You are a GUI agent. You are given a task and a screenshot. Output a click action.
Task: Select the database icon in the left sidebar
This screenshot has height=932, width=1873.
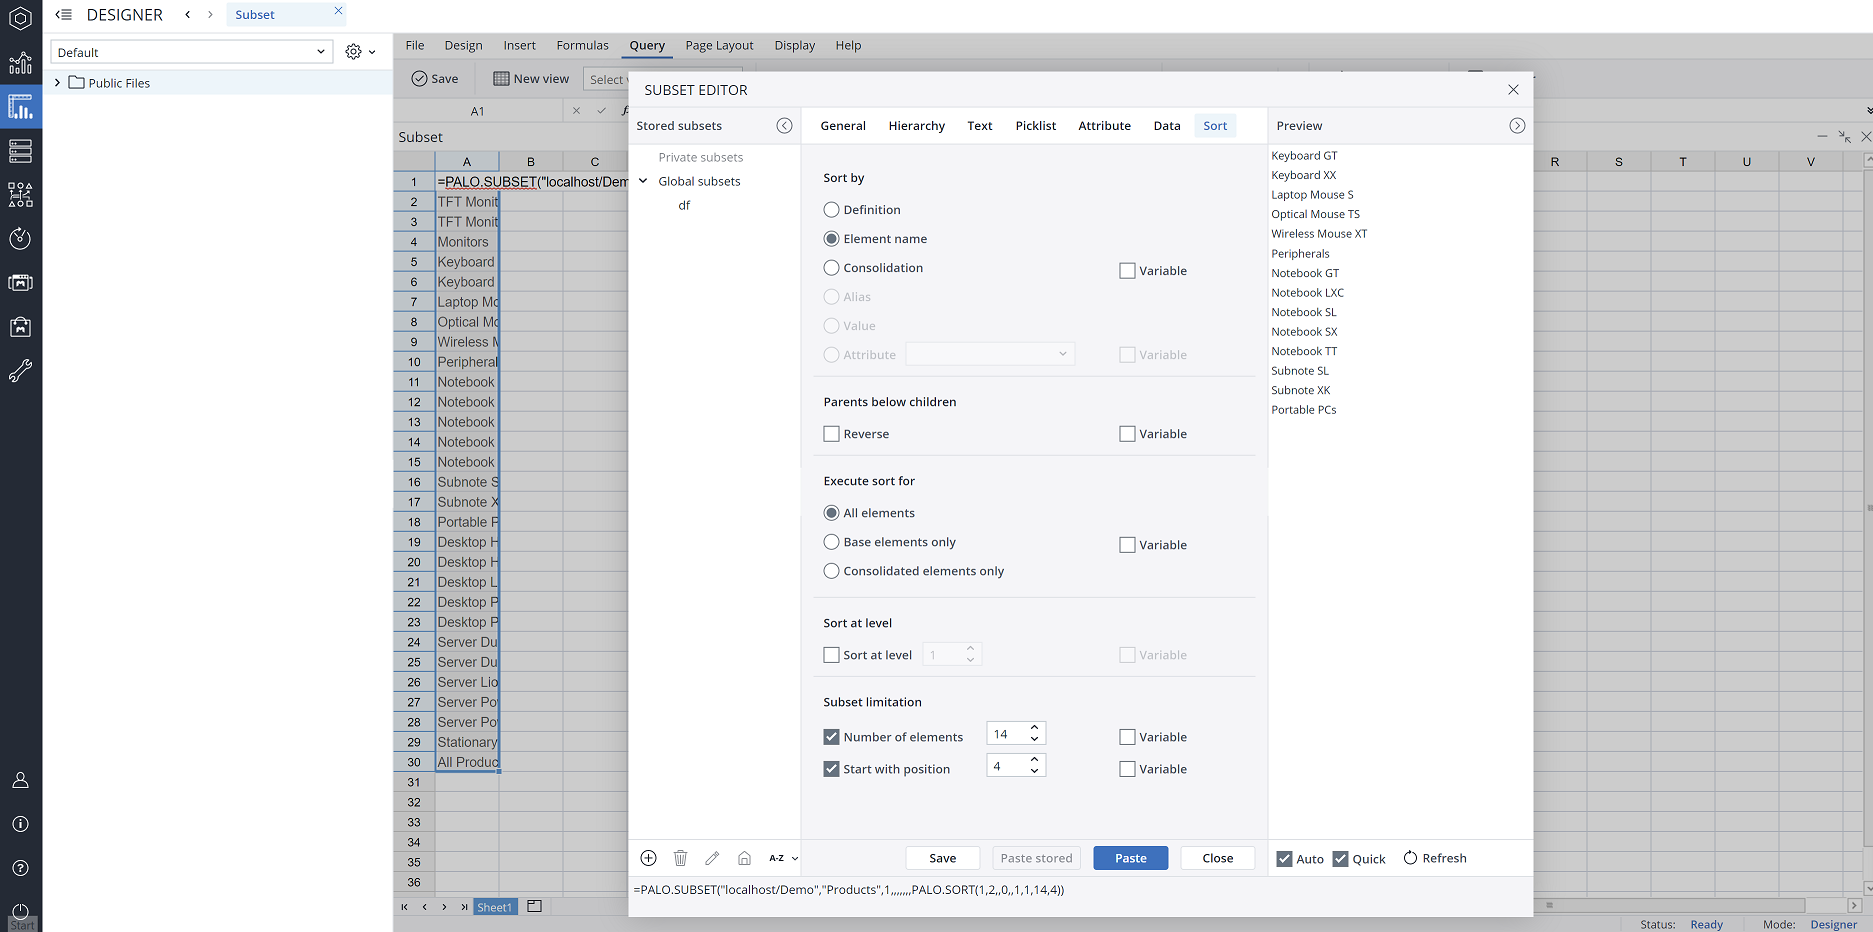coord(20,150)
